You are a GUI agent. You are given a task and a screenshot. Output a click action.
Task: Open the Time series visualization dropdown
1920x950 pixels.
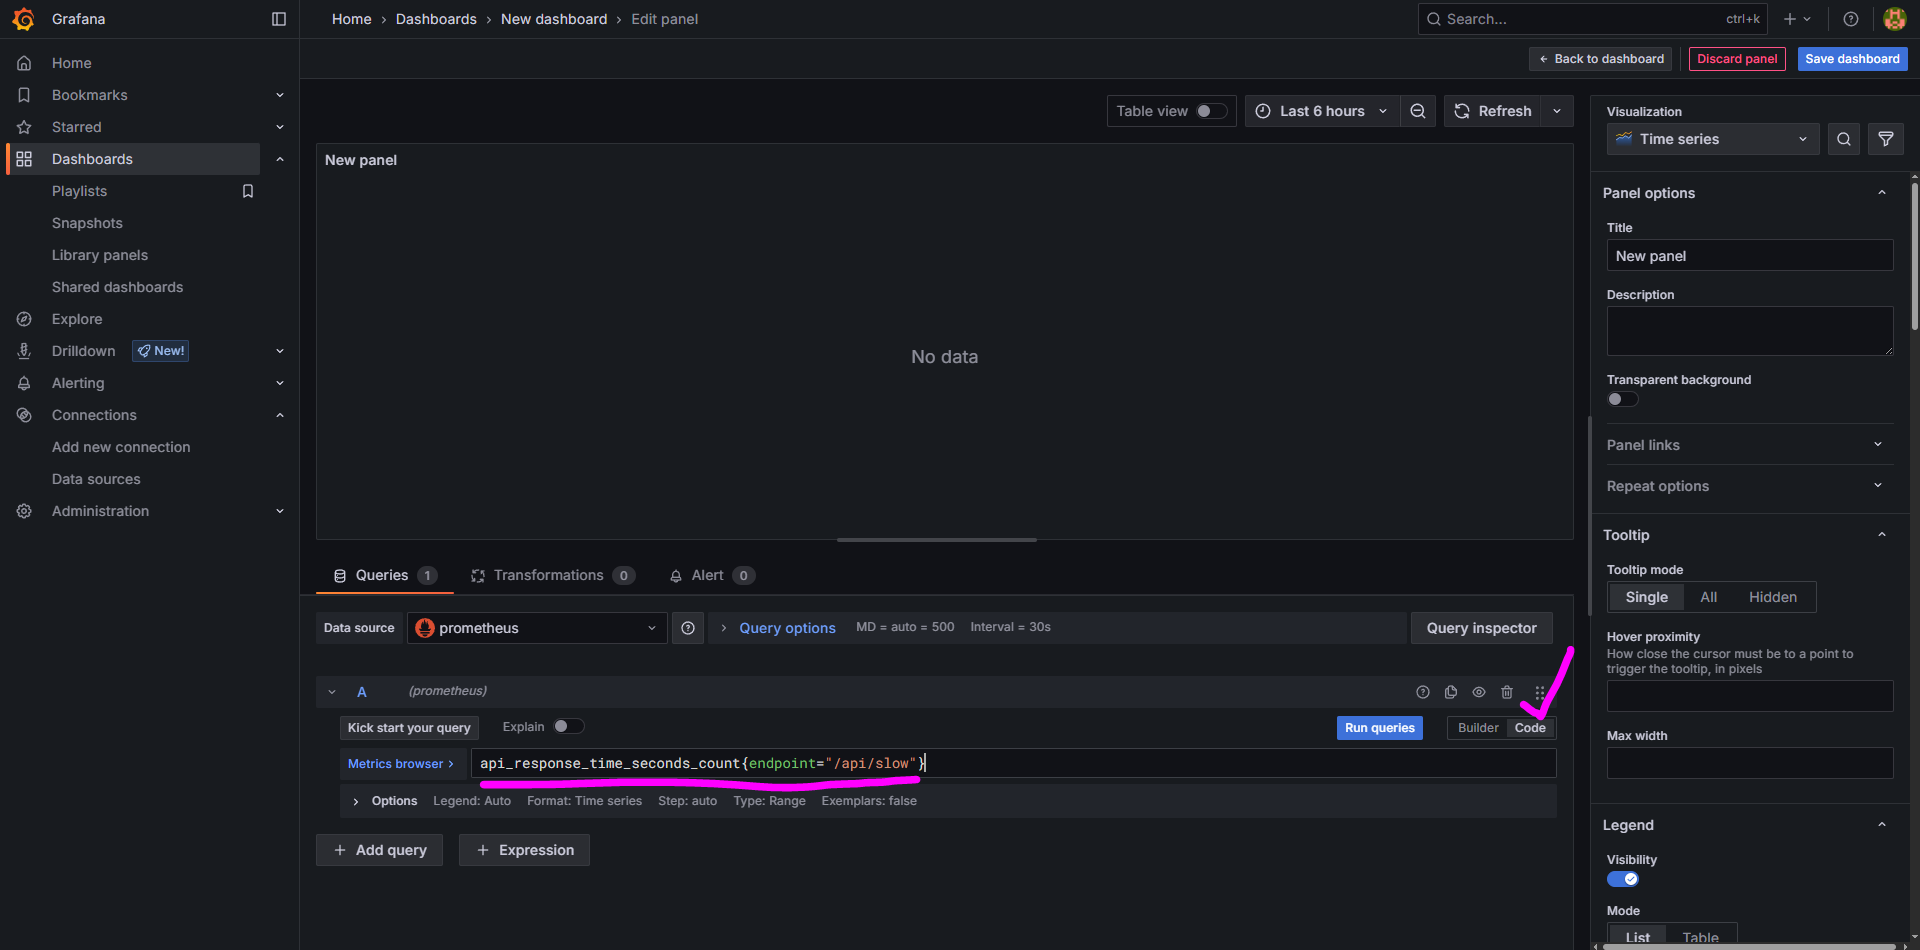[x=1713, y=139]
